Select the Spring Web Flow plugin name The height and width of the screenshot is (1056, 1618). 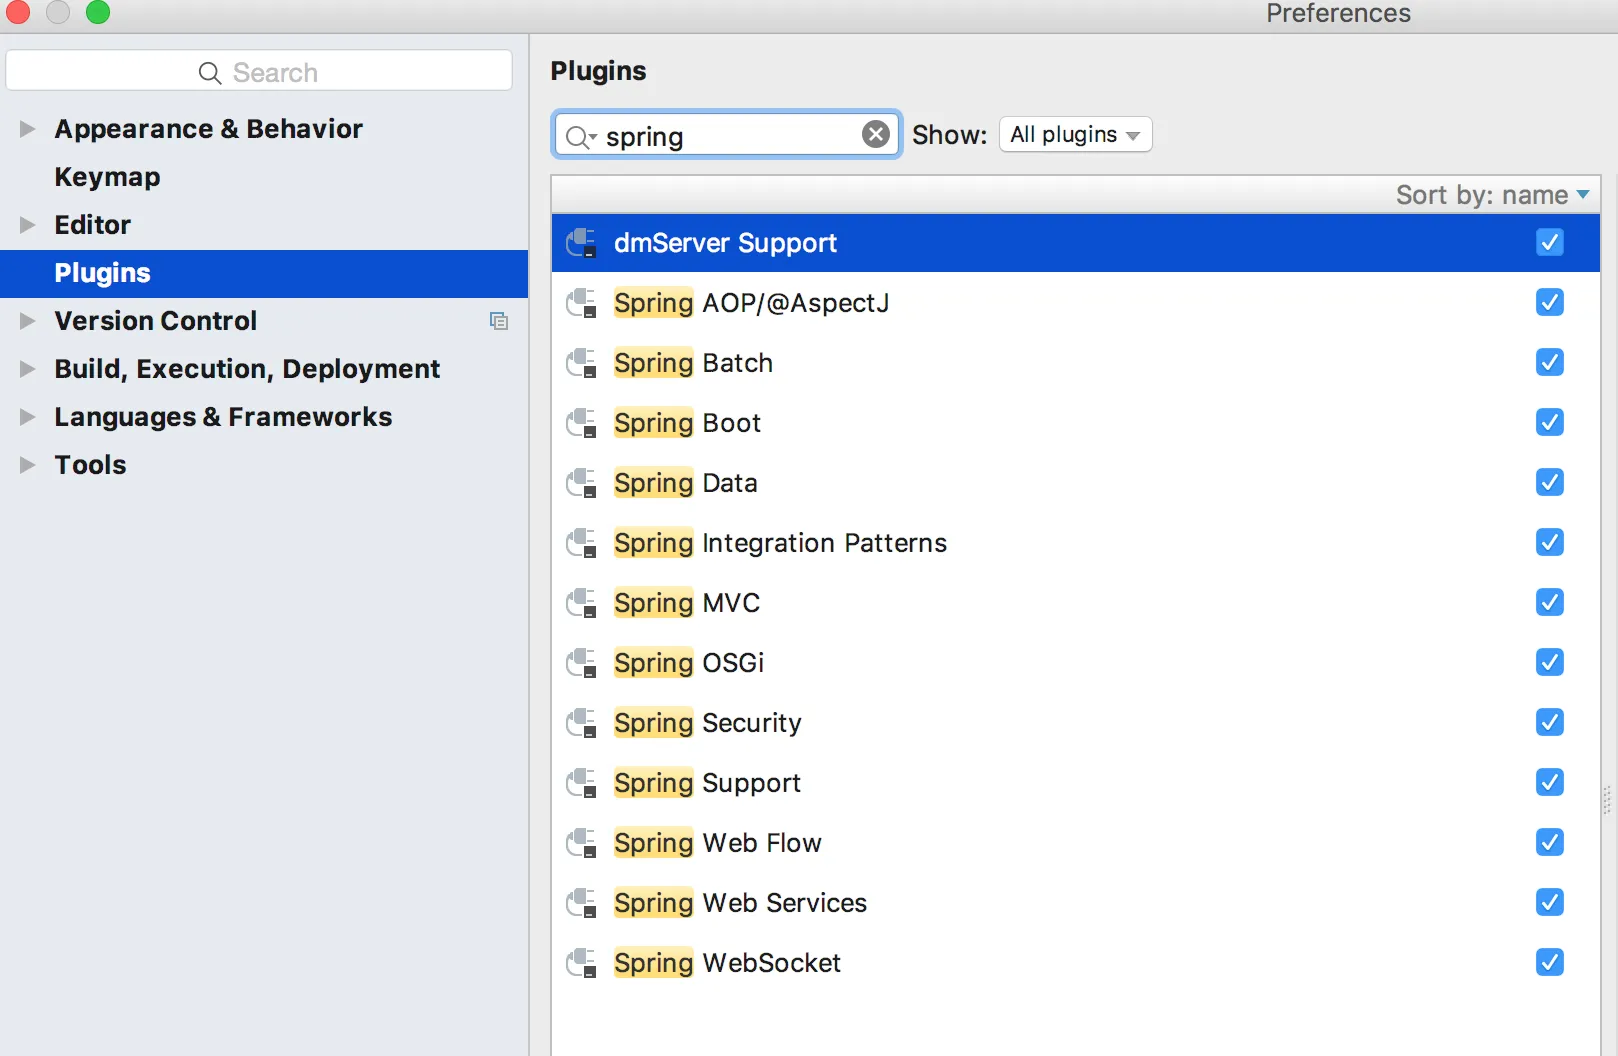pyautogui.click(x=717, y=843)
